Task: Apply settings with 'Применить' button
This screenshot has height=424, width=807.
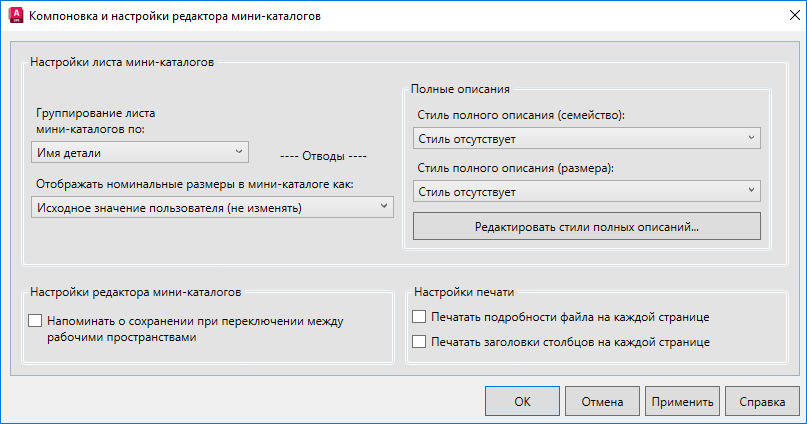Action: coord(682,402)
